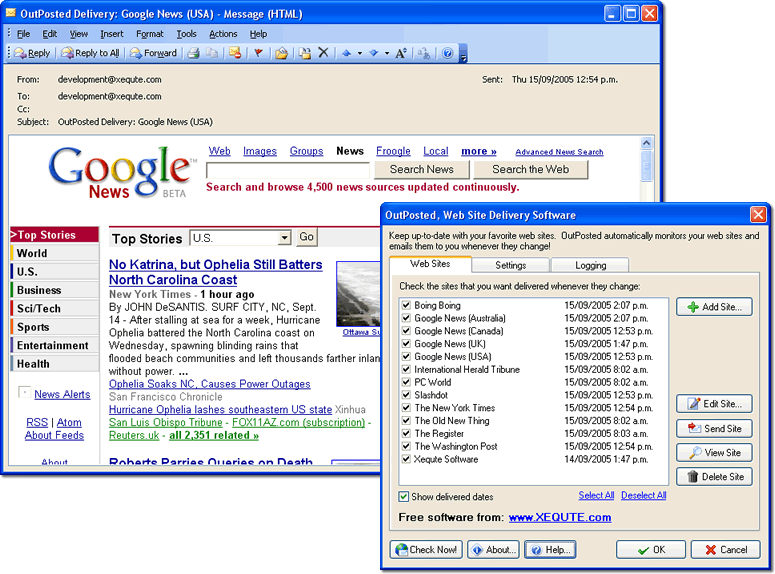Click the Search News button
The height and width of the screenshot is (574, 775).
point(422,170)
